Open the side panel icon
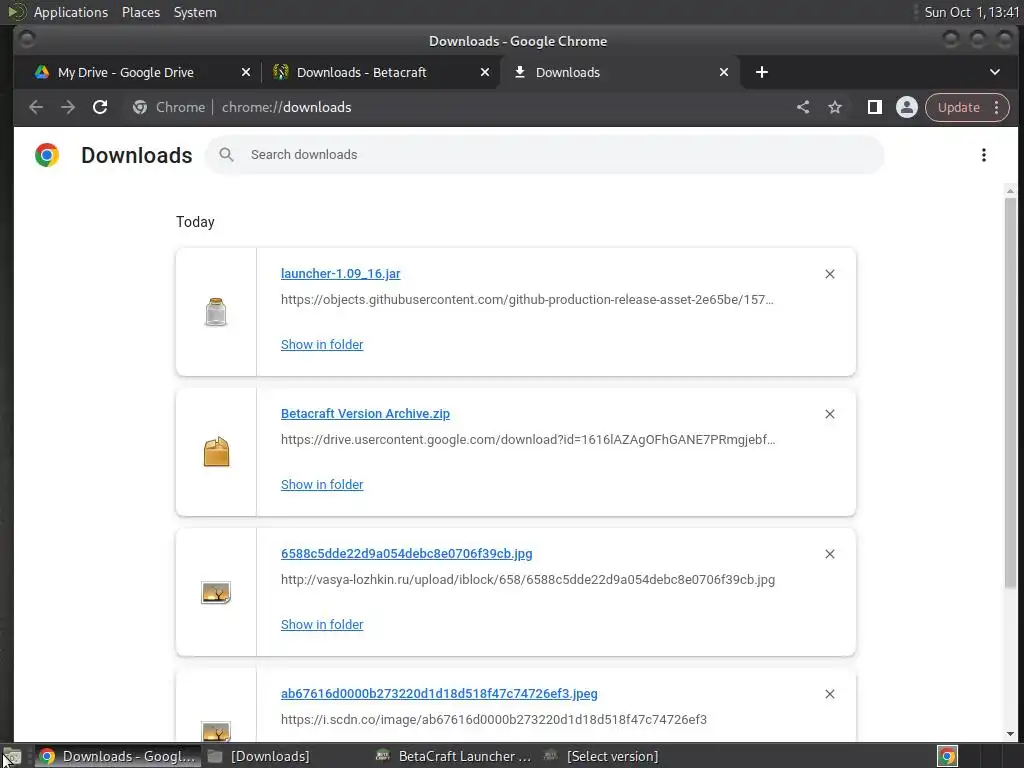Screen dimensions: 1024x768 click(874, 107)
